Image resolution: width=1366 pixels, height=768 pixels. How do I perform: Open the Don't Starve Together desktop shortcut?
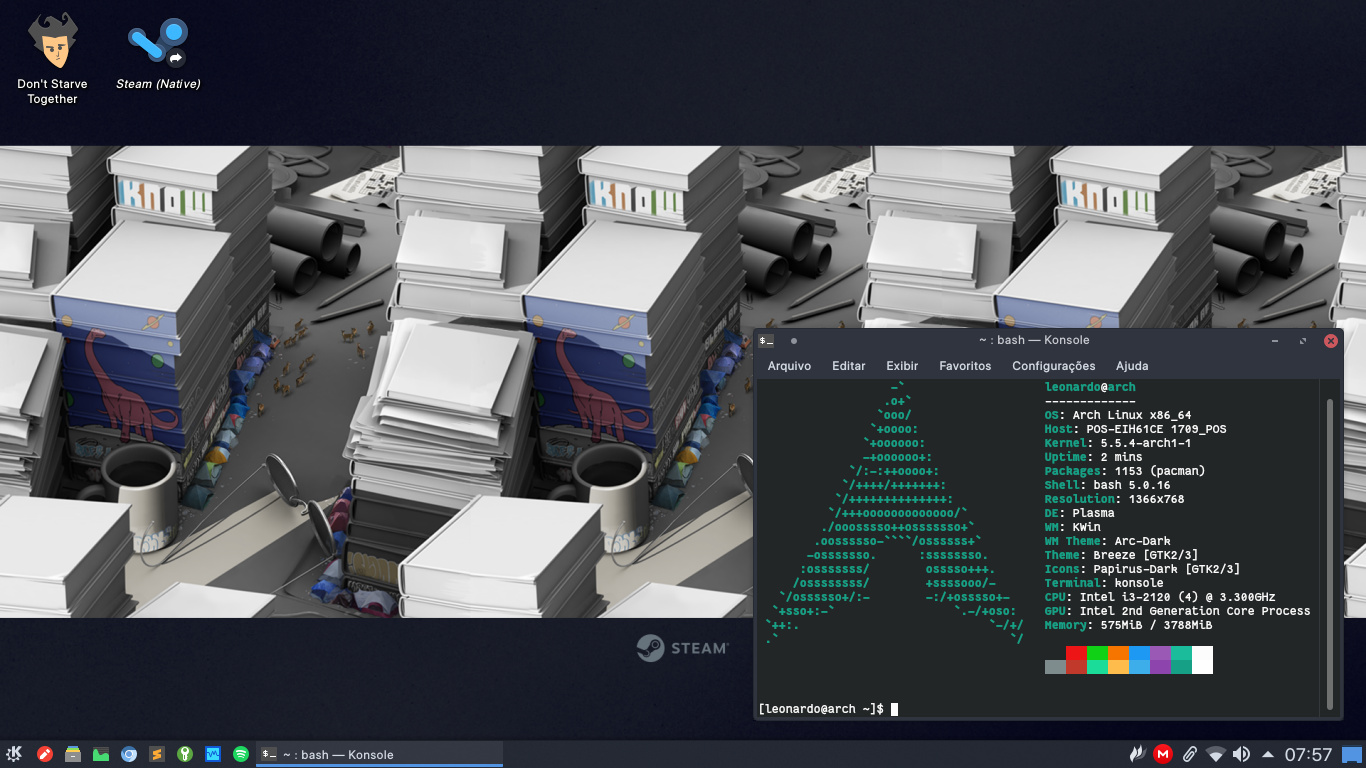[x=52, y=59]
